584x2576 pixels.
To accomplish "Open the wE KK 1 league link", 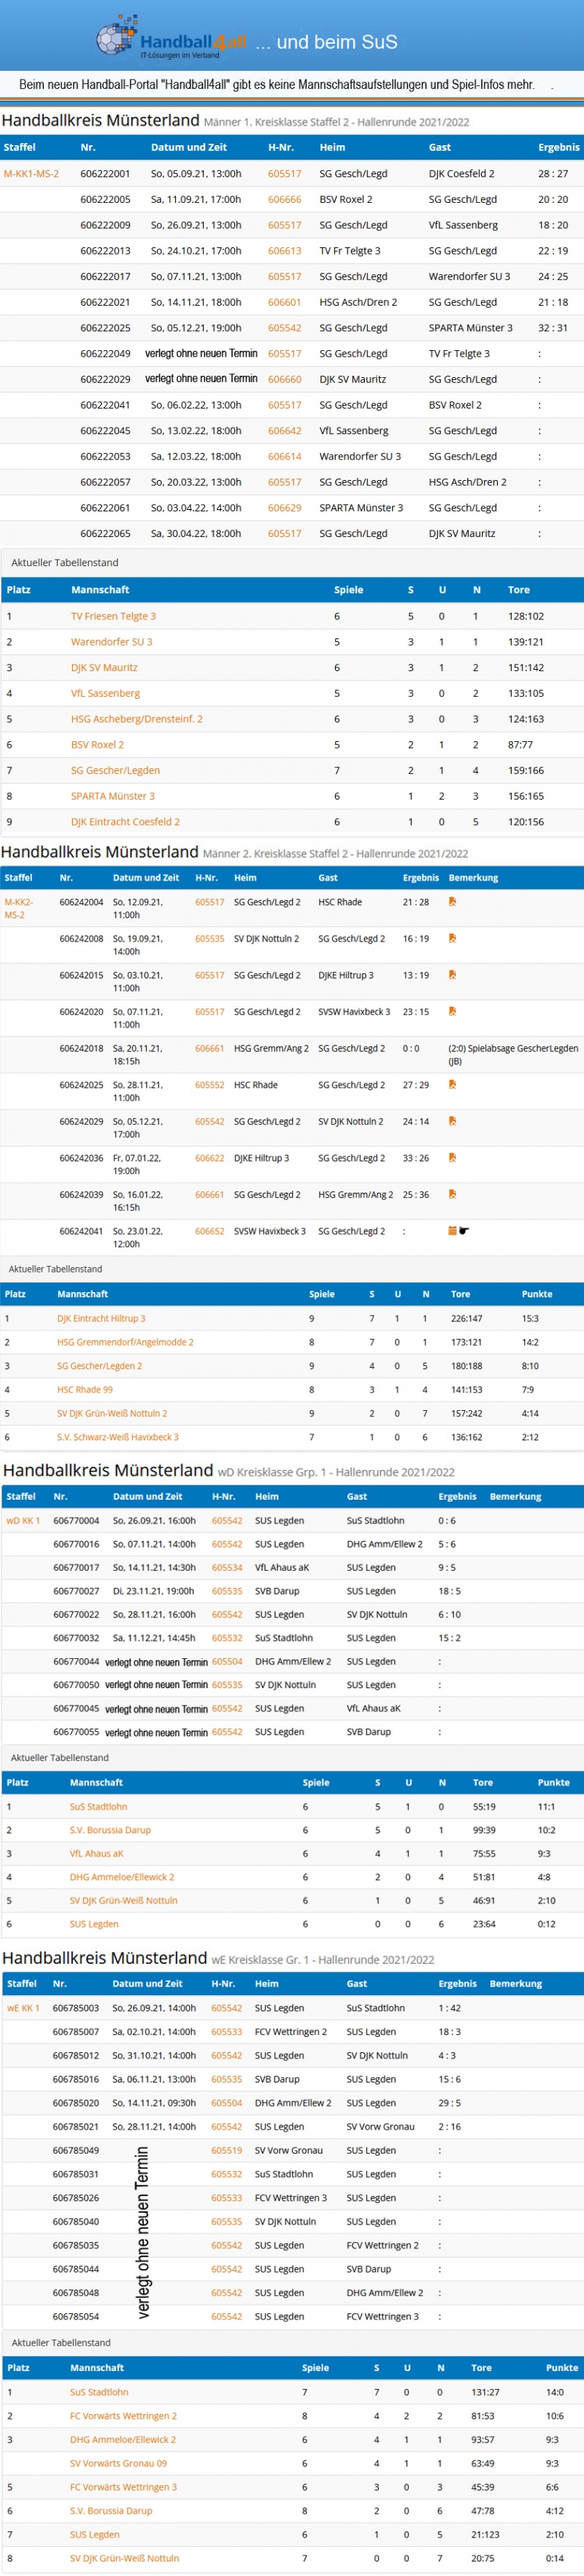I will click(23, 2008).
